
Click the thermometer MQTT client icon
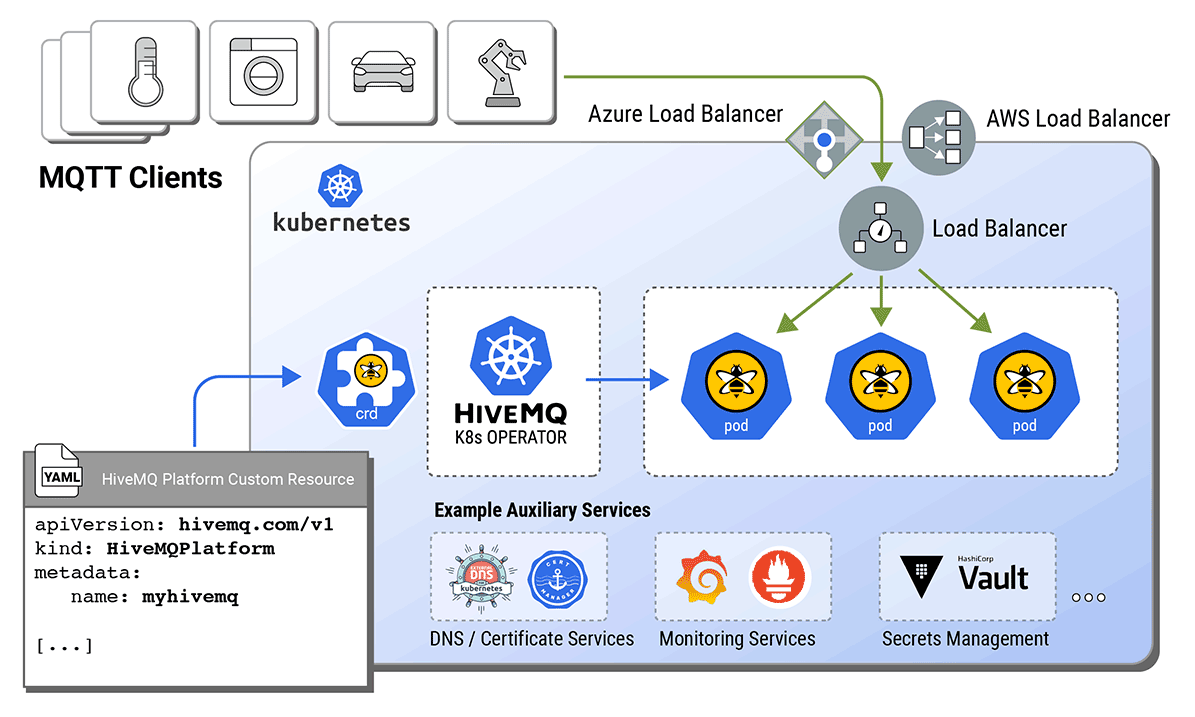tap(145, 72)
